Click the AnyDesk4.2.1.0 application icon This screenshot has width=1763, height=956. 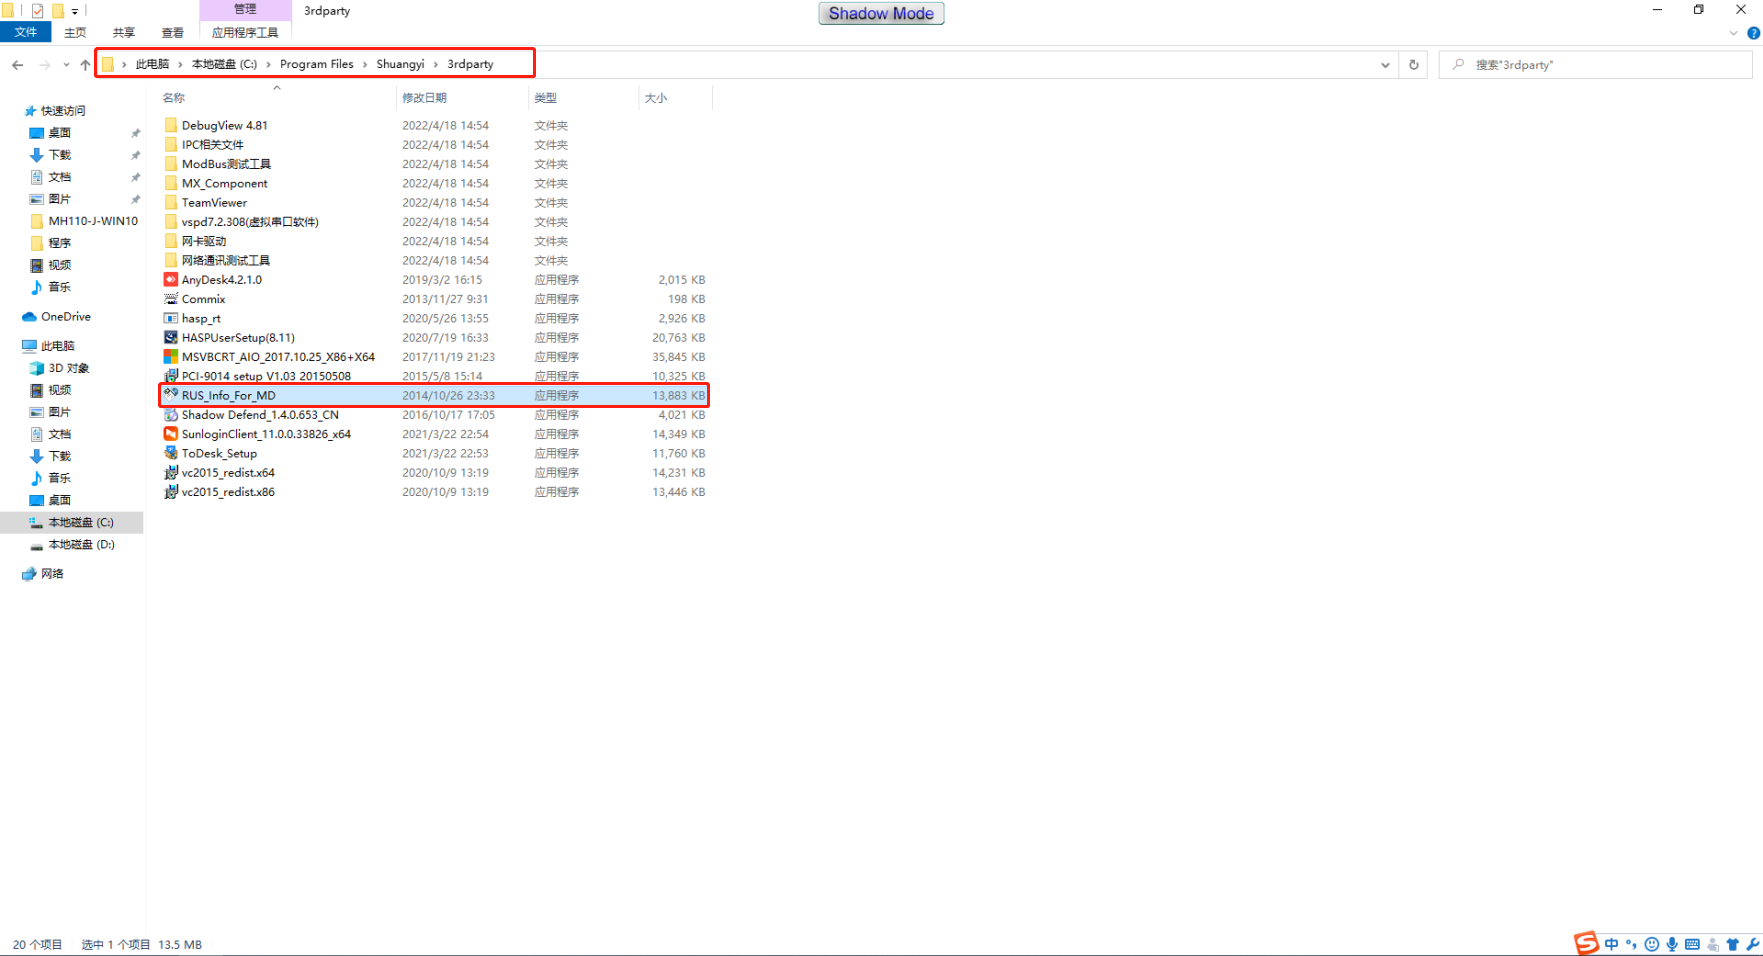(x=171, y=280)
